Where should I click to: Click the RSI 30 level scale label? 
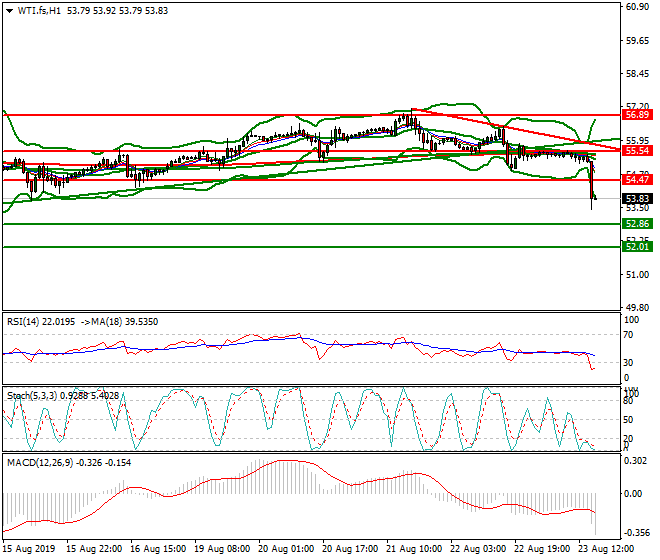[x=628, y=363]
